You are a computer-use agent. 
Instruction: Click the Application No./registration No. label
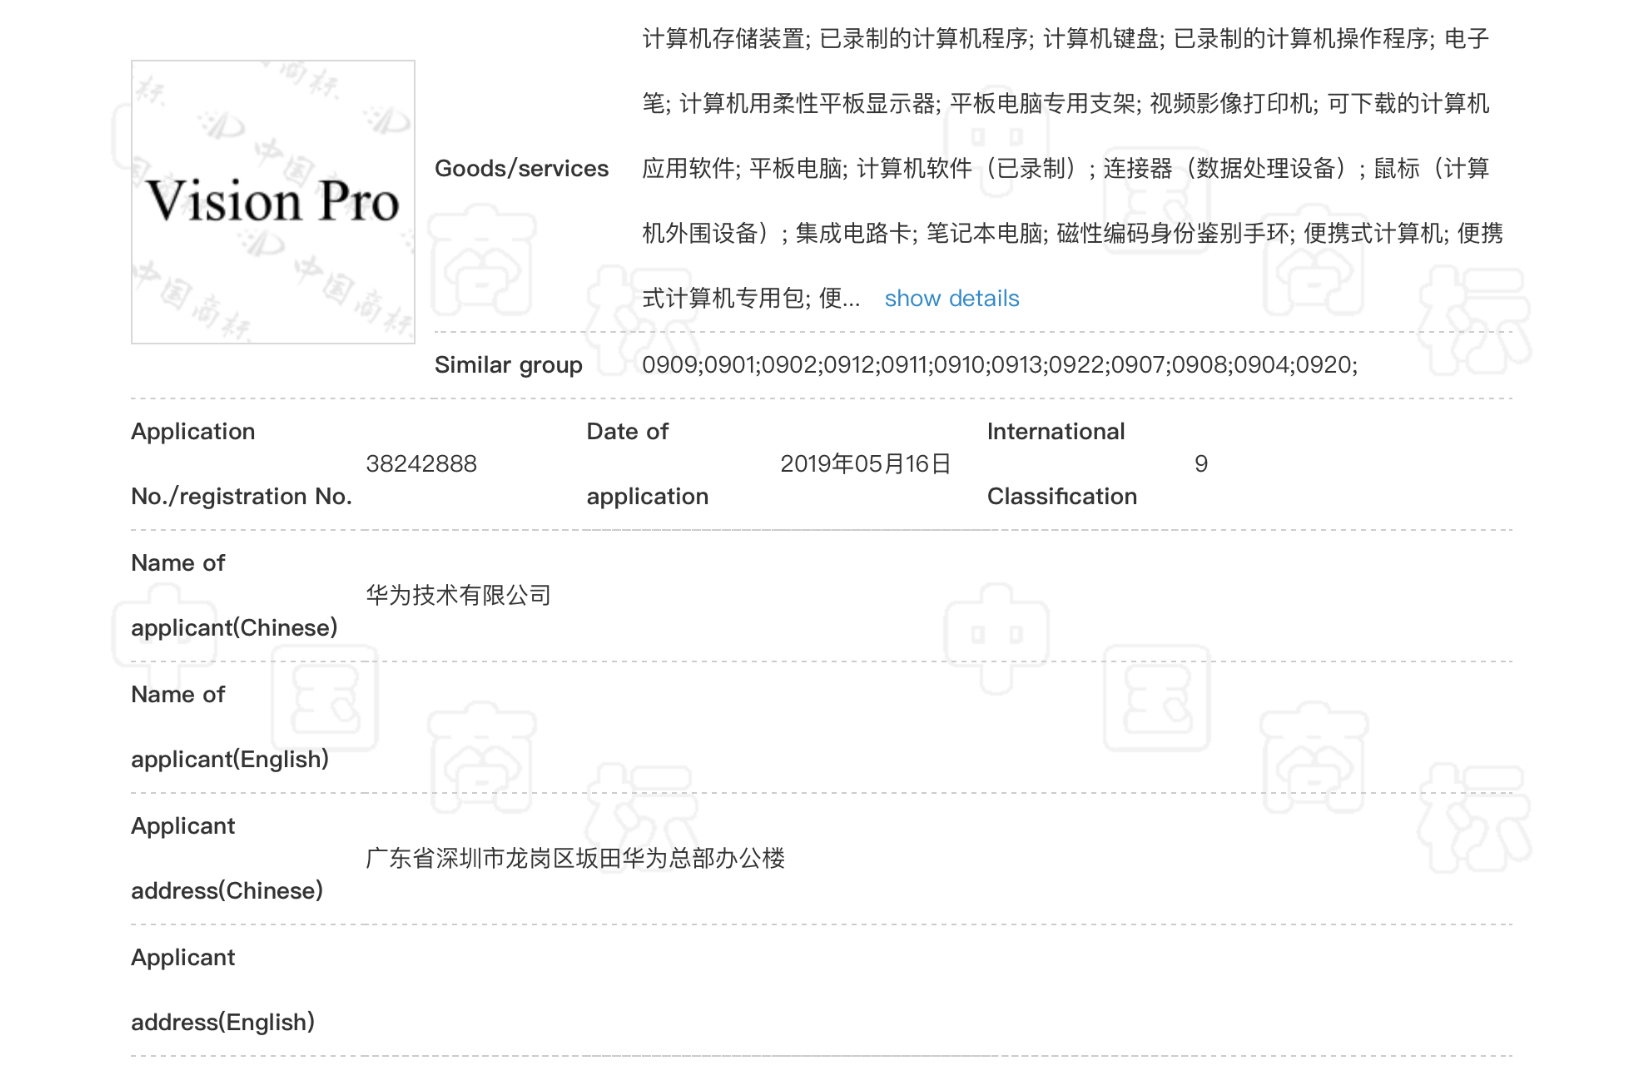click(241, 464)
